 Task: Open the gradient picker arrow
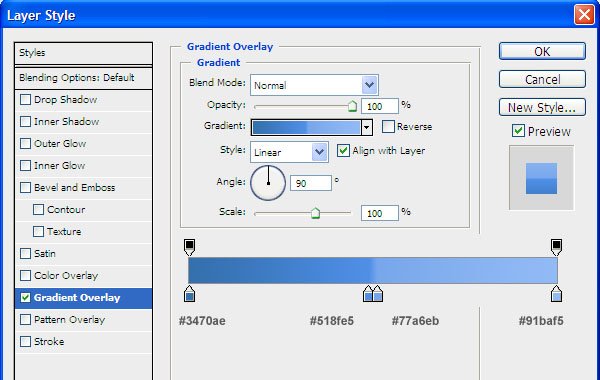click(x=367, y=127)
